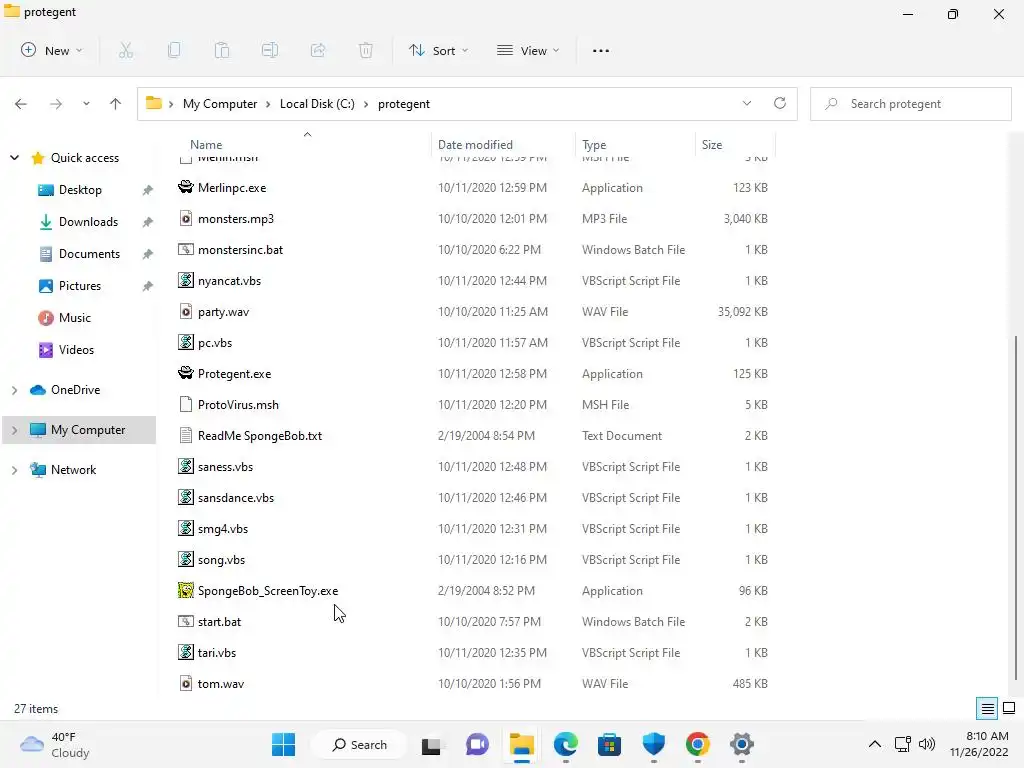Switch to large thumbnails view icon
The width and height of the screenshot is (1024, 768).
(1009, 709)
